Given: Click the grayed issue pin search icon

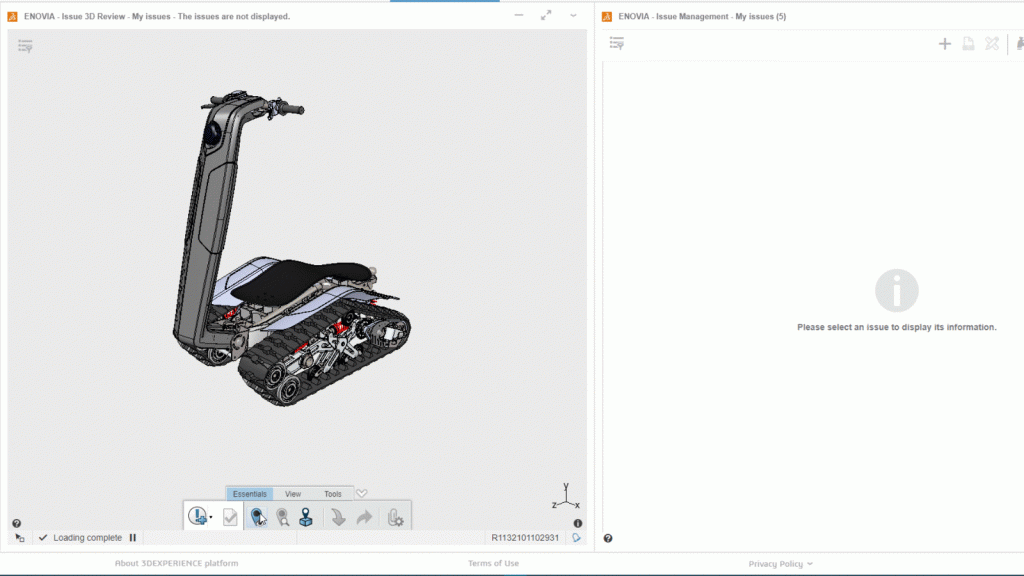Looking at the screenshot, I should (x=283, y=517).
